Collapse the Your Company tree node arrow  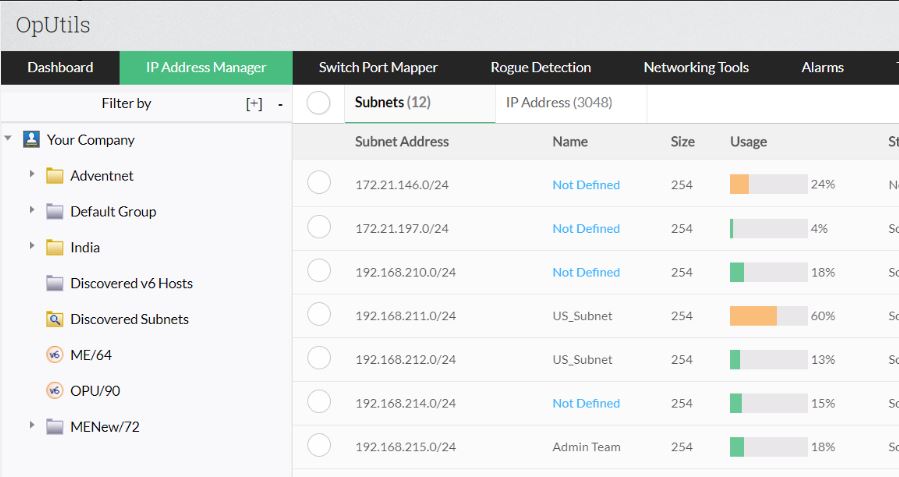(8, 138)
